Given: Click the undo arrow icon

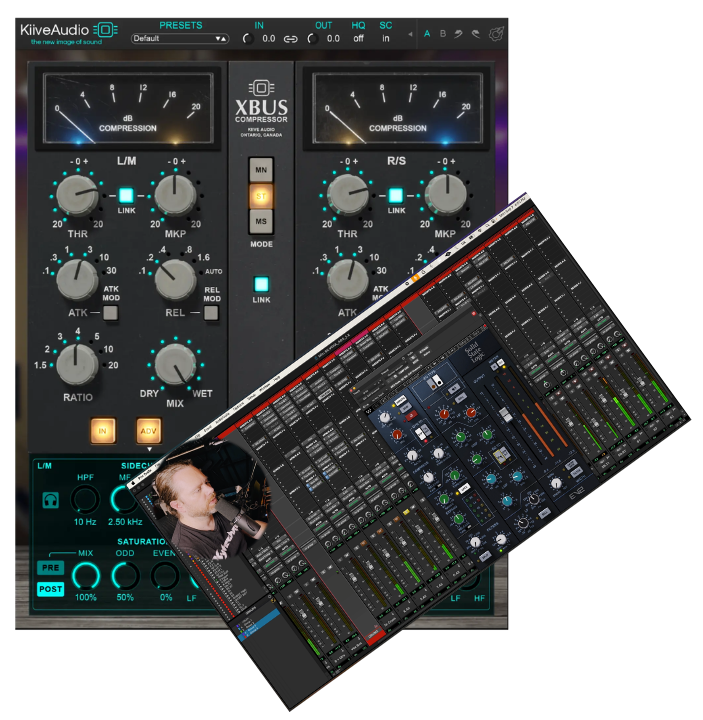Looking at the screenshot, I should coord(458,34).
